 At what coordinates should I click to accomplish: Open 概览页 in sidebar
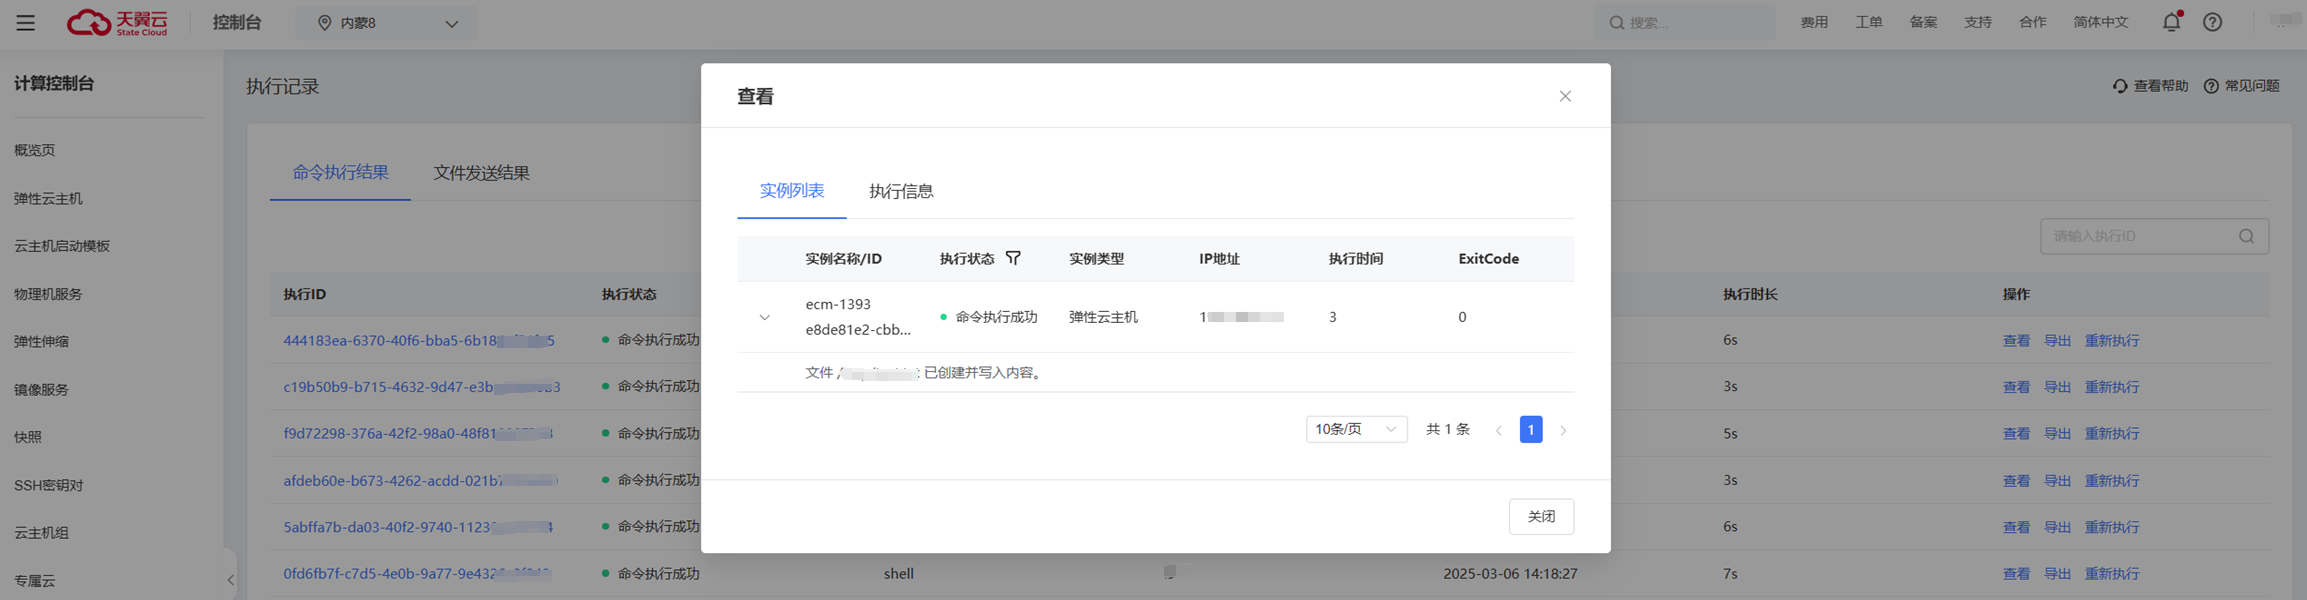35,150
